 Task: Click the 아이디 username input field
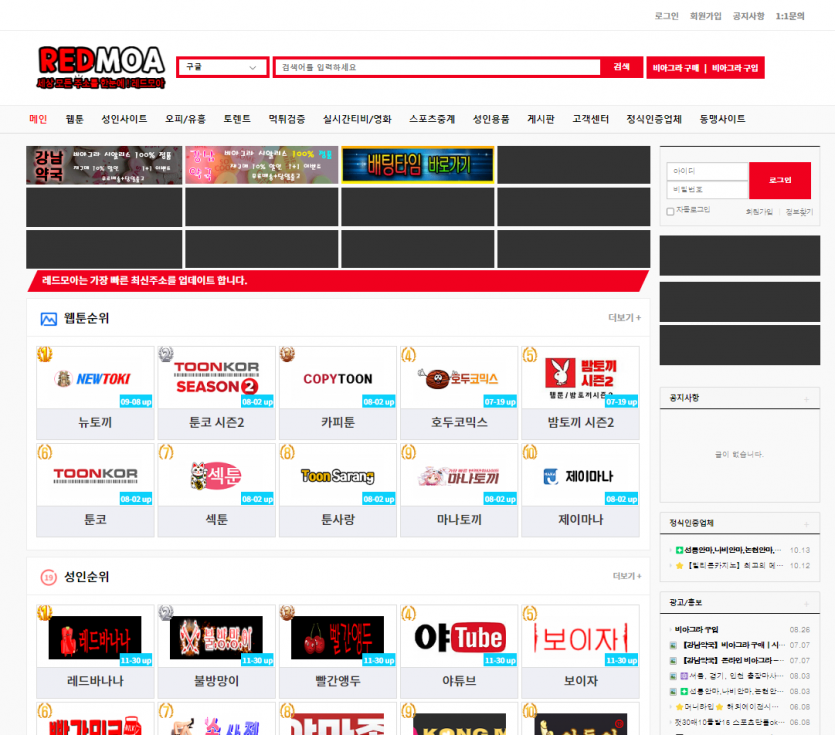click(x=707, y=172)
